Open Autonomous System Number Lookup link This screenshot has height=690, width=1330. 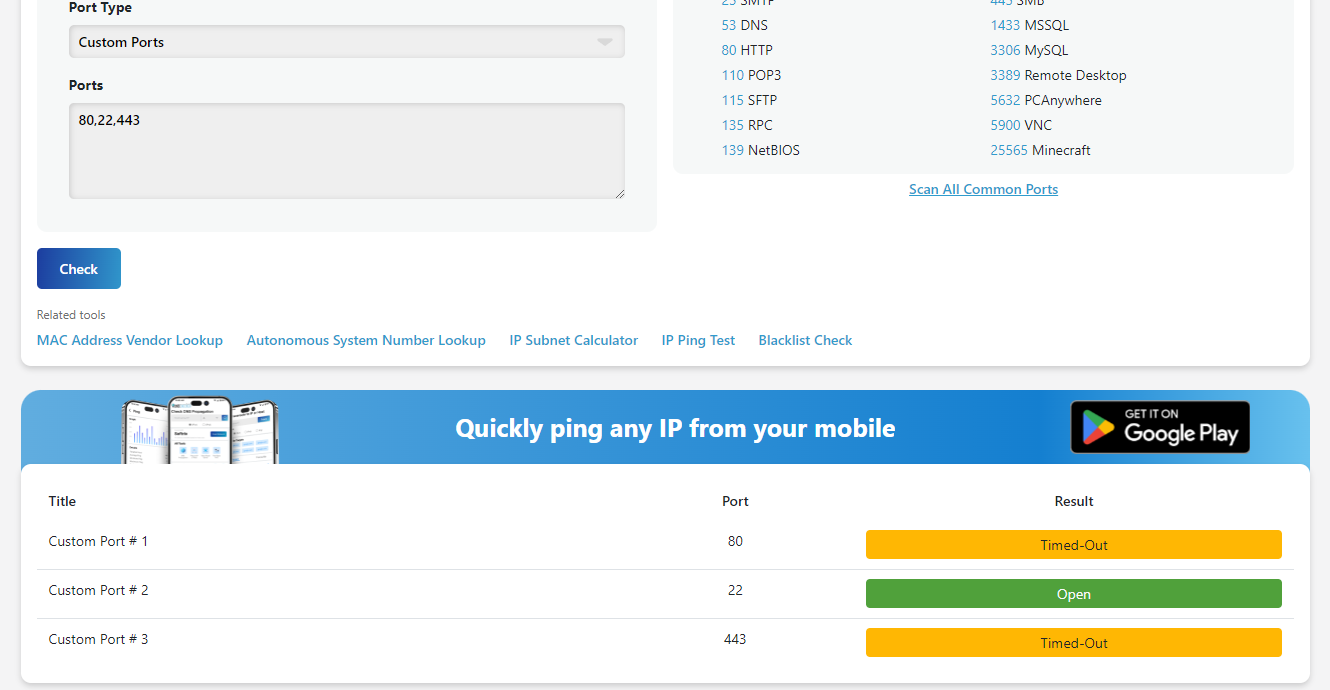point(366,340)
